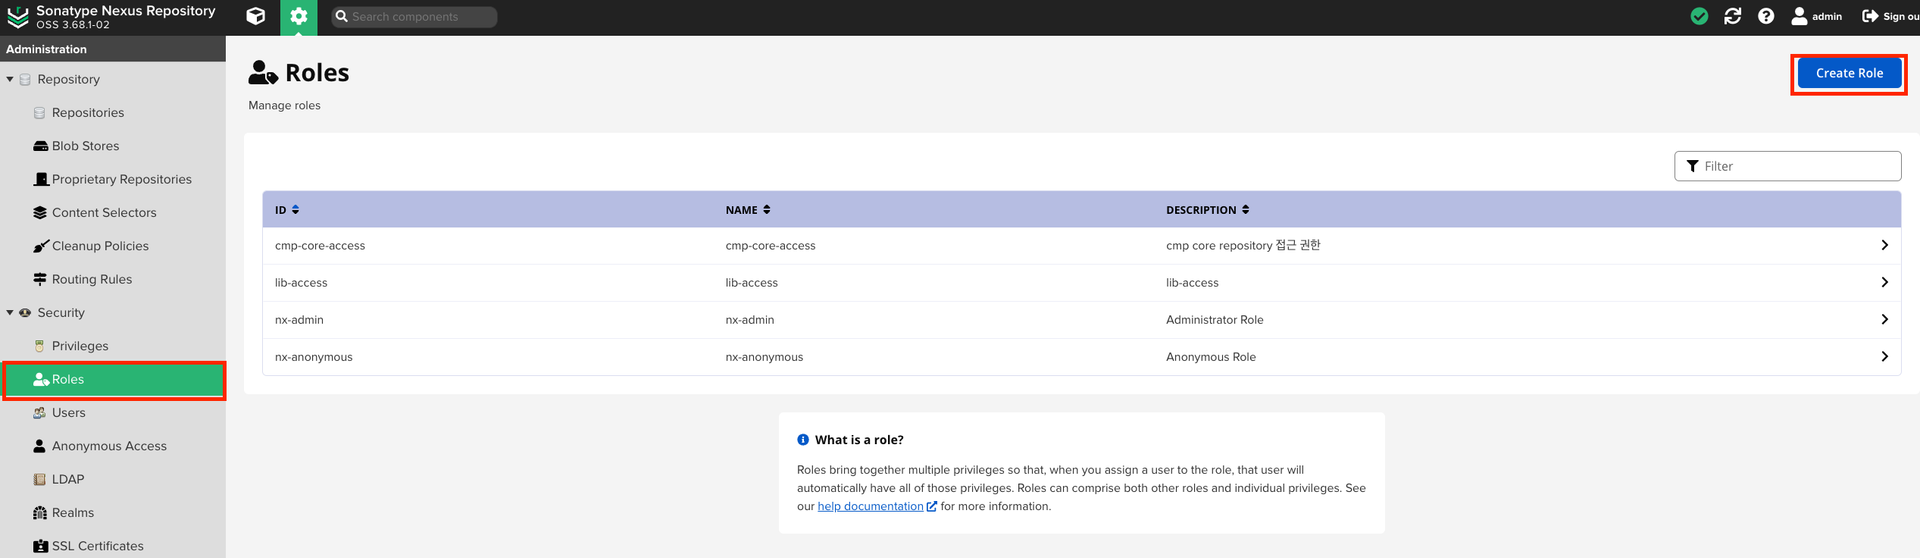Open lib-access row chevron
Image resolution: width=1920 pixels, height=558 pixels.
(x=1884, y=282)
